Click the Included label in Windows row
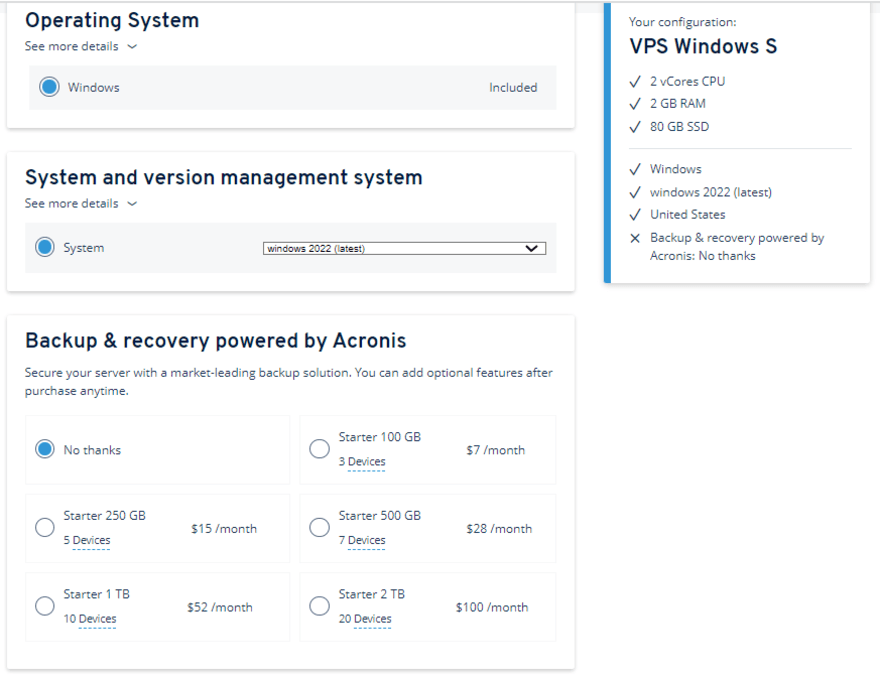The width and height of the screenshot is (880, 678). (513, 88)
